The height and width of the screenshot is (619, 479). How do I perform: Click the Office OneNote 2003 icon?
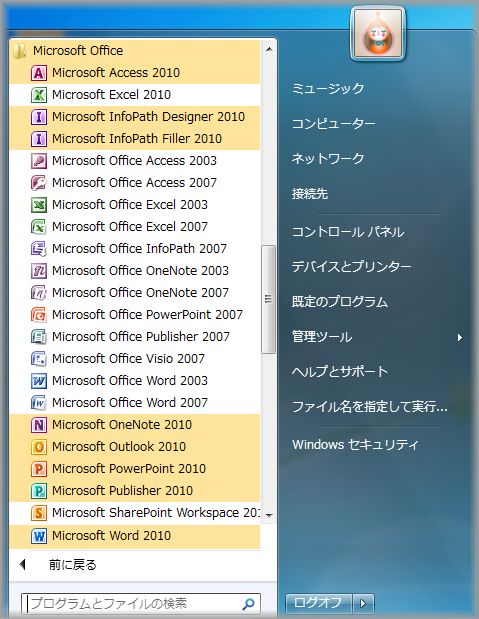click(39, 271)
